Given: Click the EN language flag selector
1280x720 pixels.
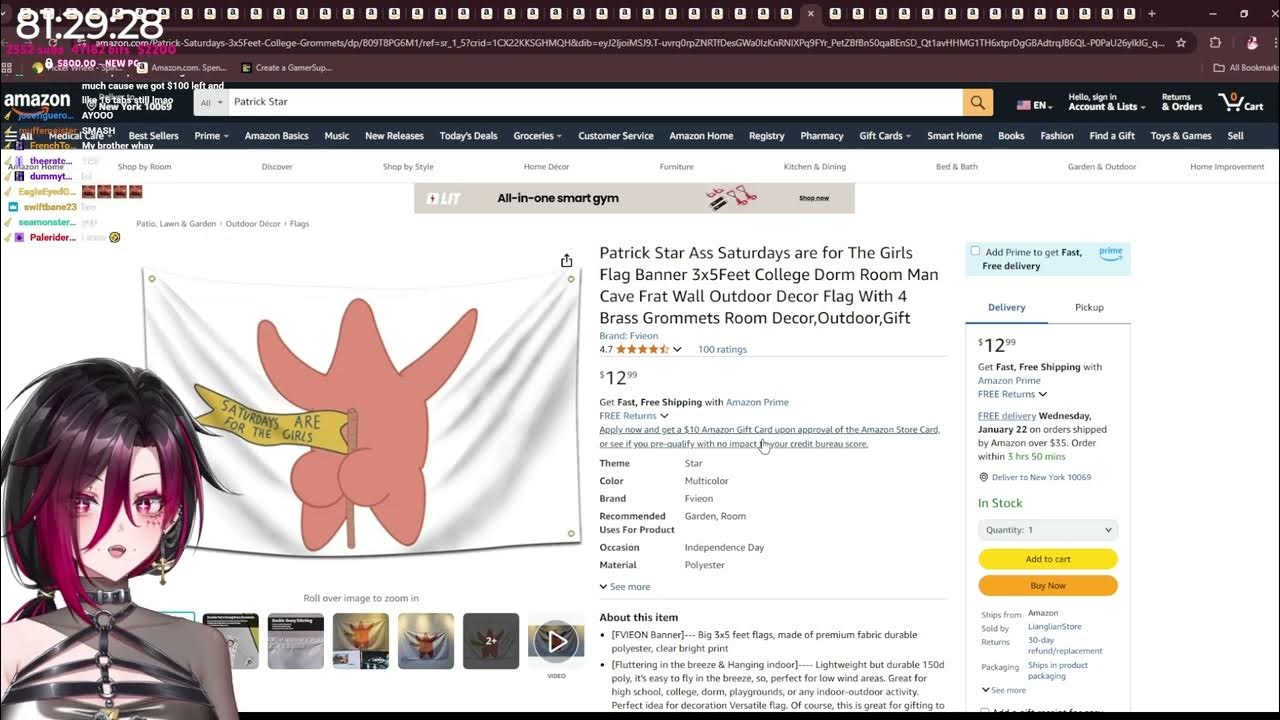Looking at the screenshot, I should (x=1035, y=105).
